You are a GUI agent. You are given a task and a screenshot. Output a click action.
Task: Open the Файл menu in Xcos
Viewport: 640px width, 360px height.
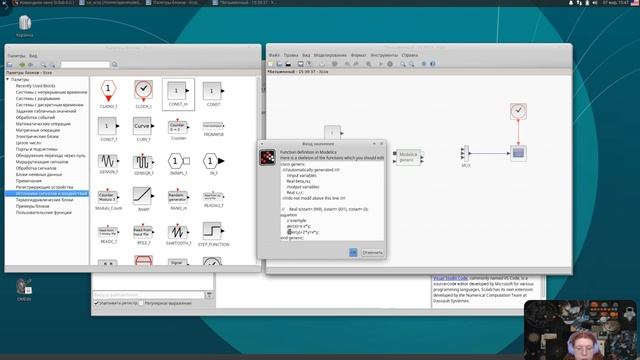(x=274, y=55)
